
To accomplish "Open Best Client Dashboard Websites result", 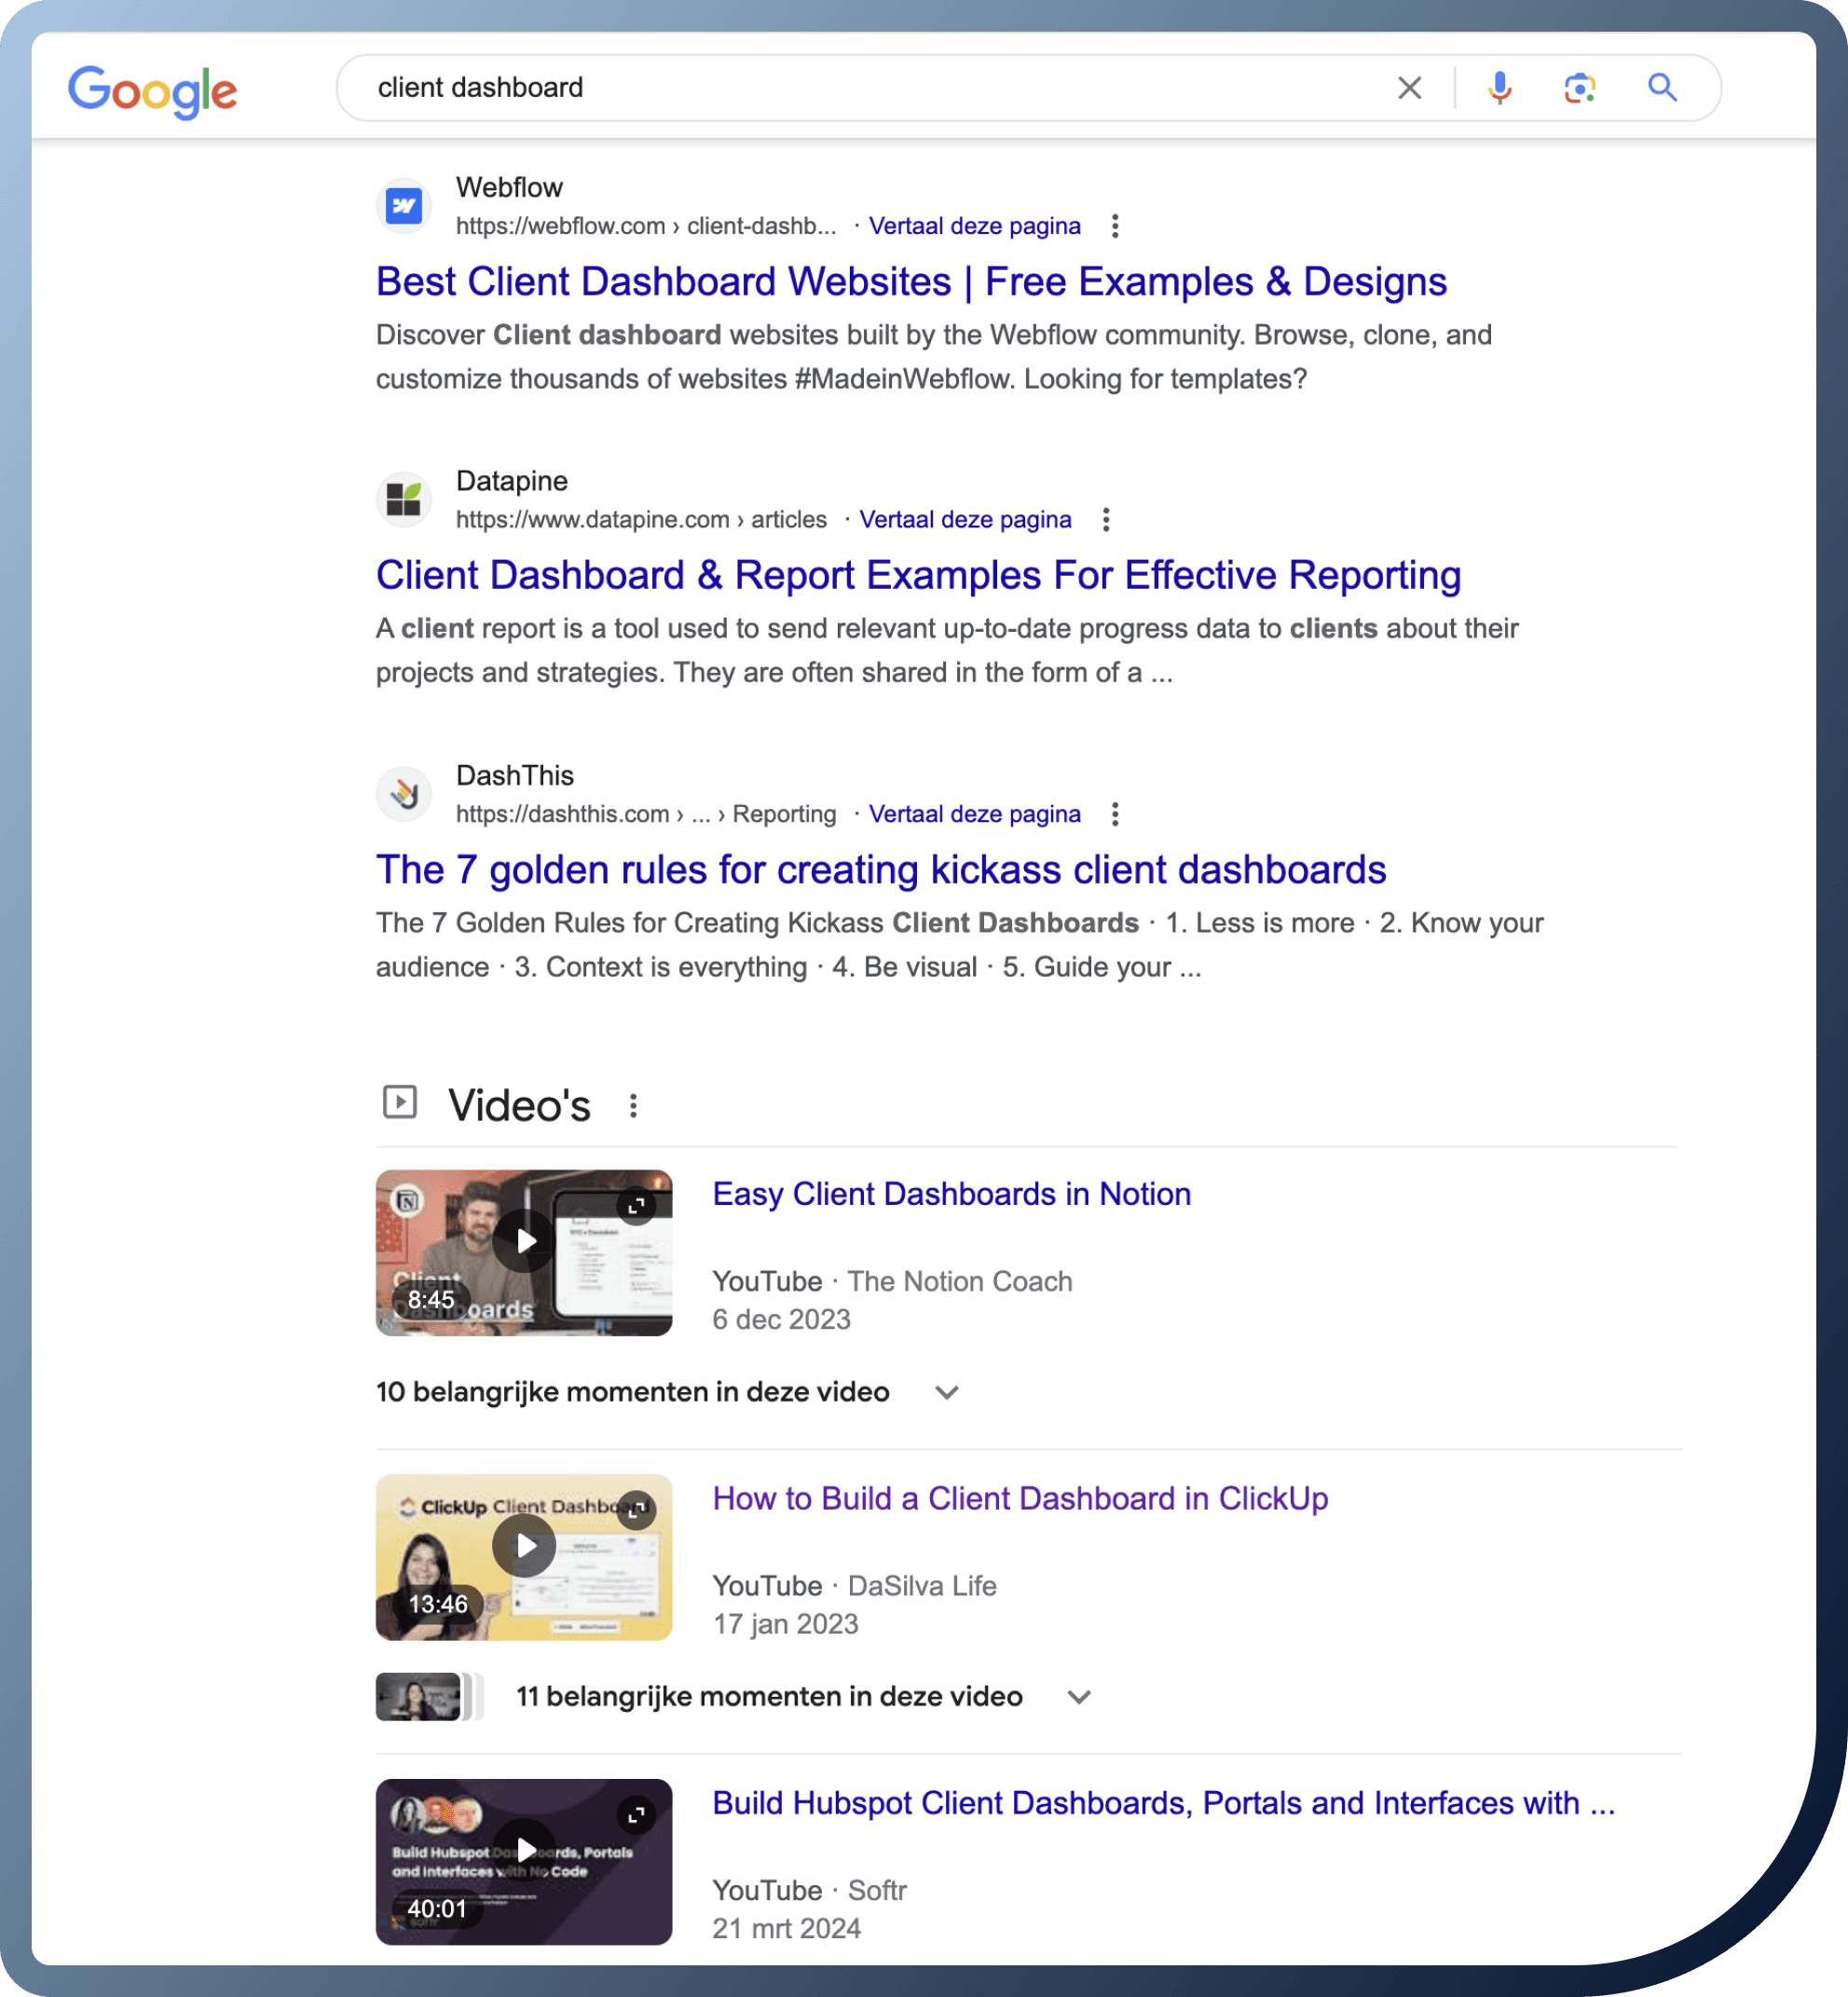I will (911, 282).
